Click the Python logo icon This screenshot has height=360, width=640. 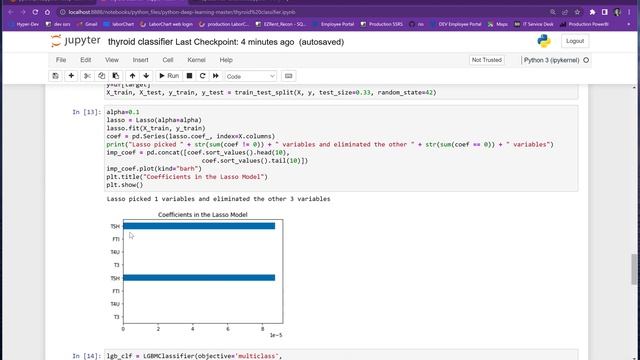click(544, 41)
